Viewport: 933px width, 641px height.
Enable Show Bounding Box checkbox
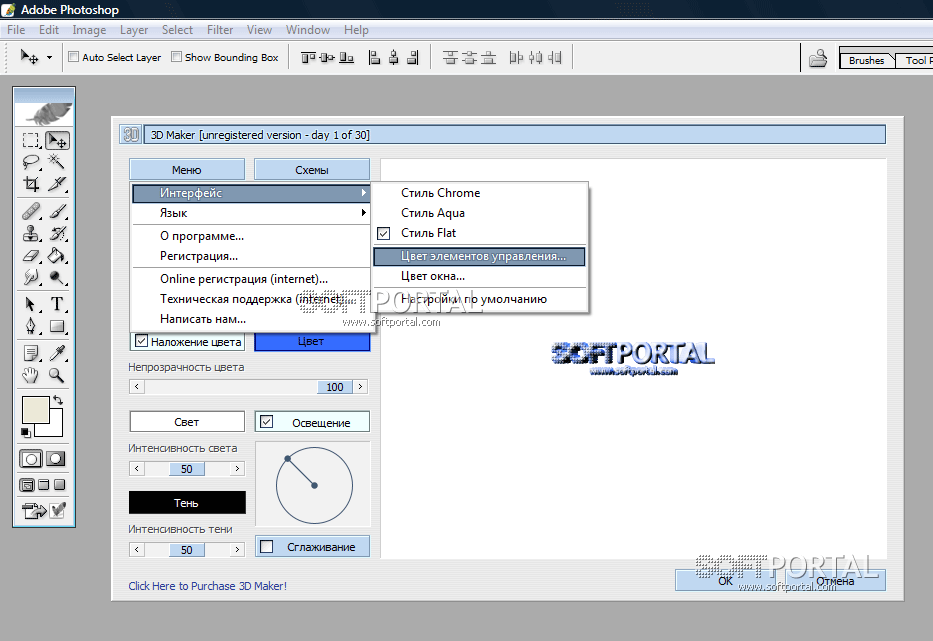tap(176, 57)
